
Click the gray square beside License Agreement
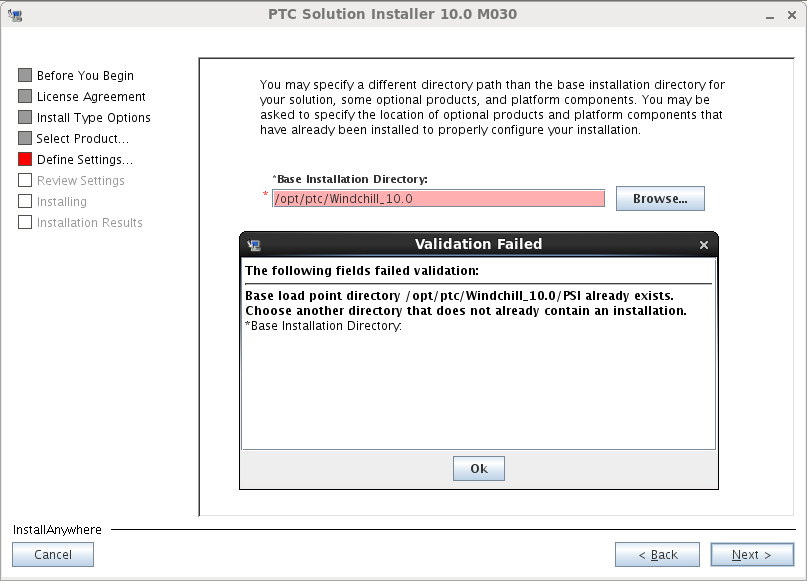point(25,97)
